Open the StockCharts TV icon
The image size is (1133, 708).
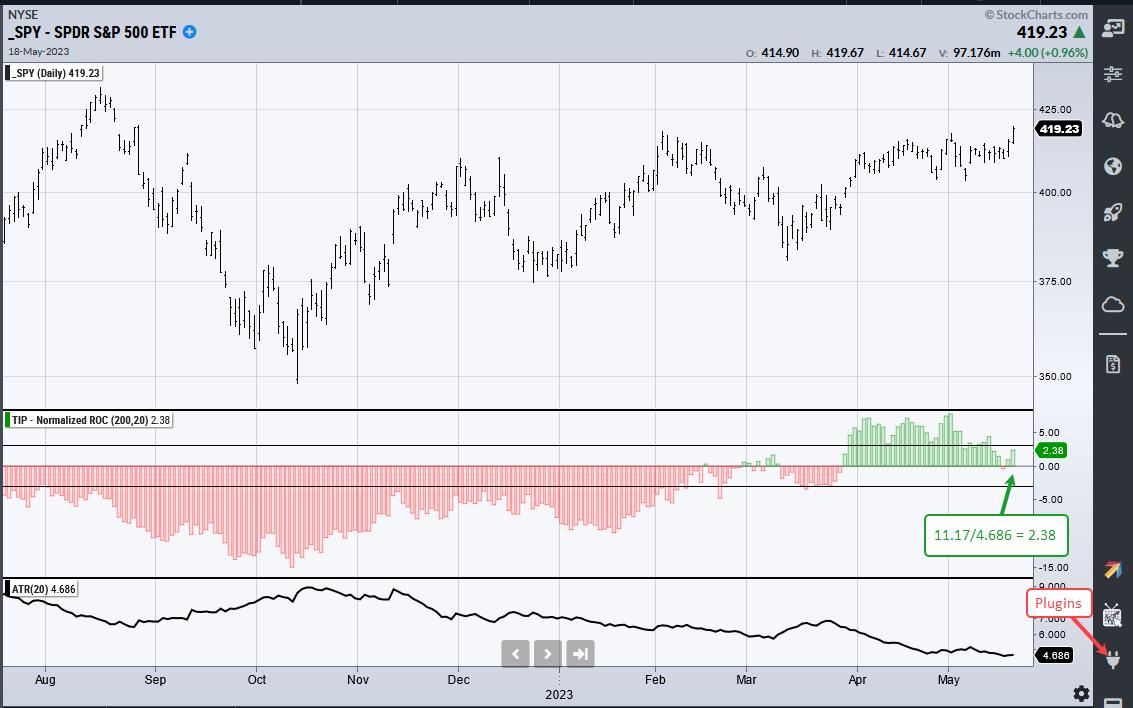pyautogui.click(x=1112, y=614)
